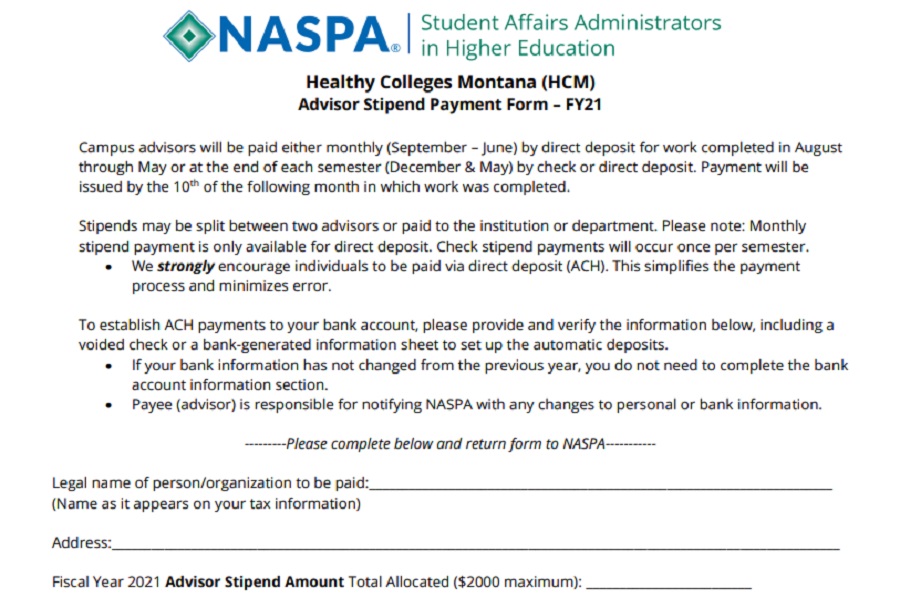The width and height of the screenshot is (900, 600).
Task: Click the Legal name blank line field
Action: [600, 486]
